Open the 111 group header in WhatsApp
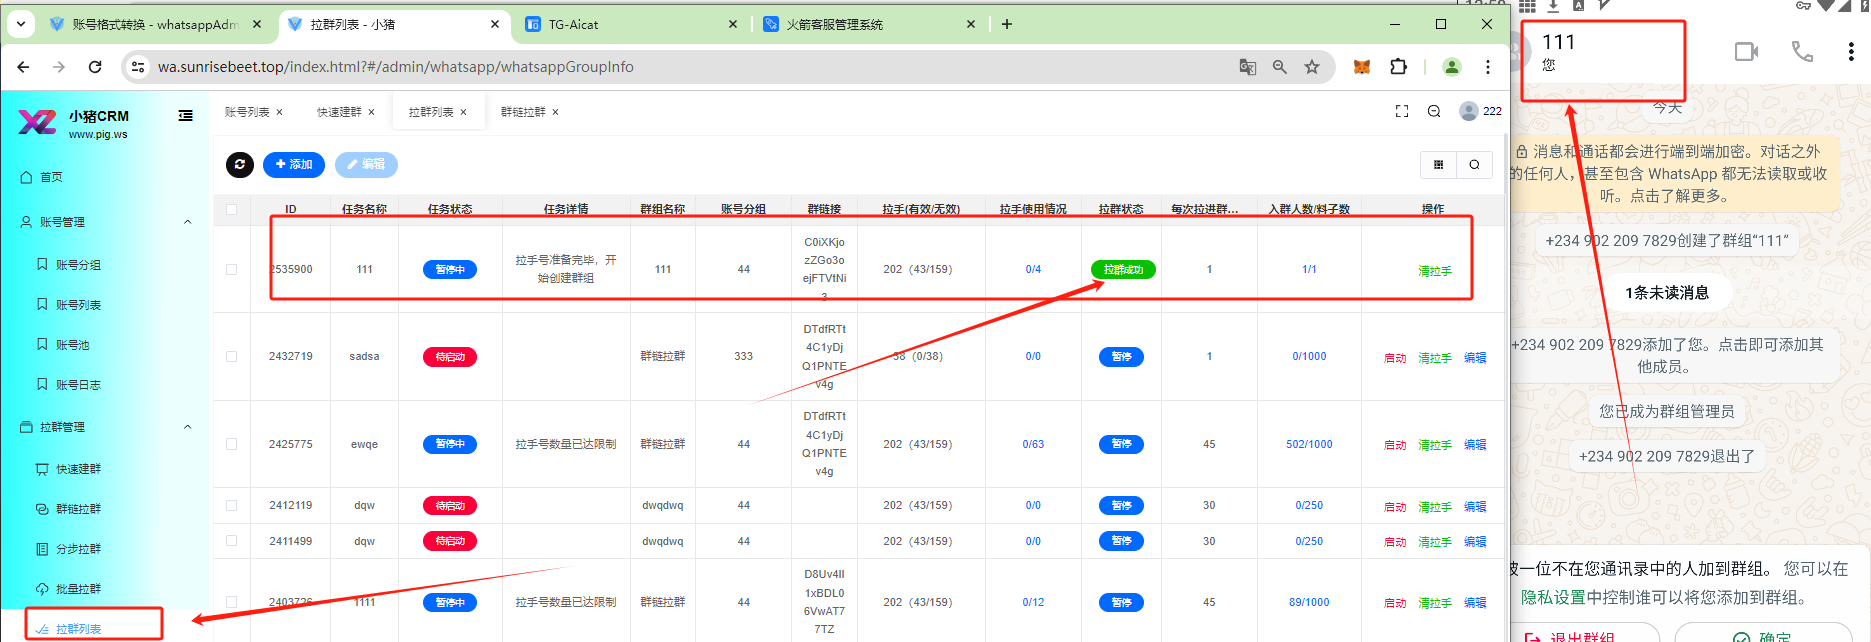 click(1604, 52)
